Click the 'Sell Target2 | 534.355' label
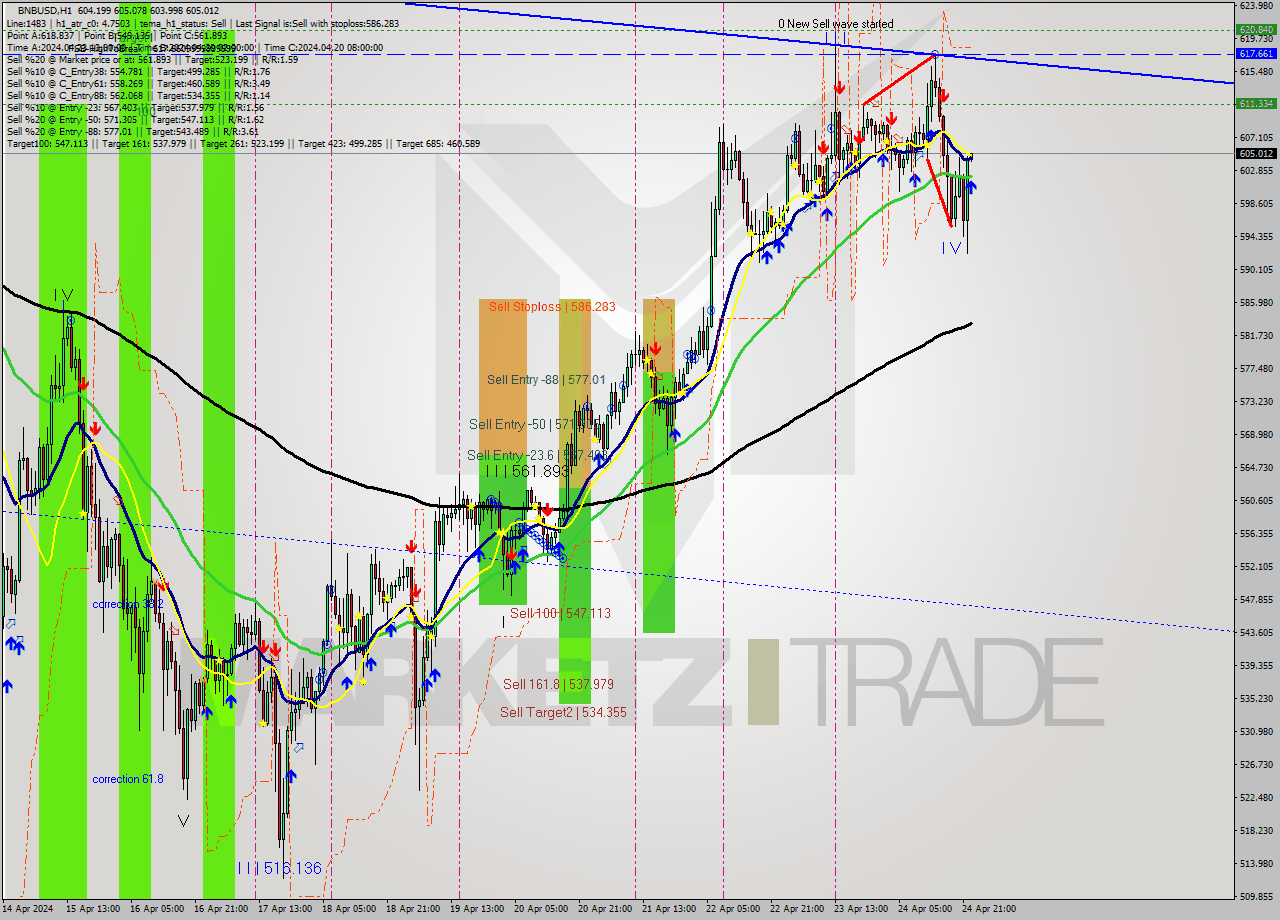The image size is (1280, 920). [x=563, y=712]
